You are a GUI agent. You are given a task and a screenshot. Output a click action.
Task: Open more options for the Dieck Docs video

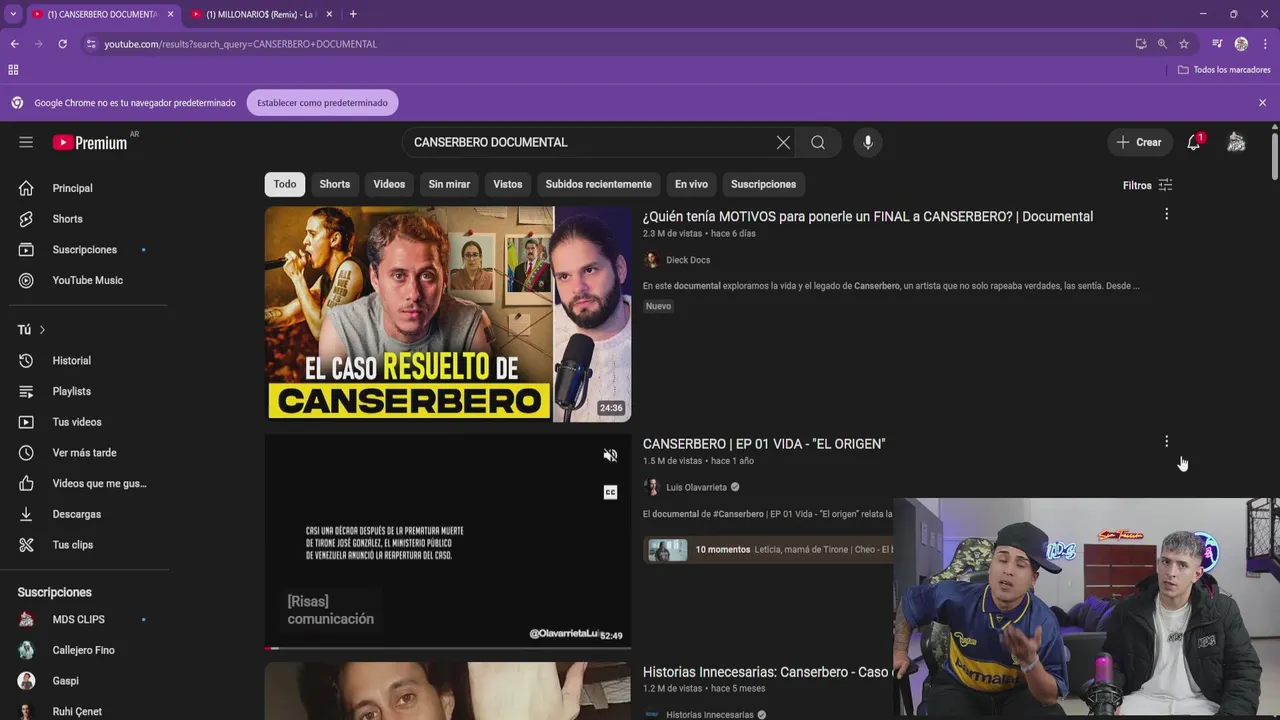[1166, 214]
